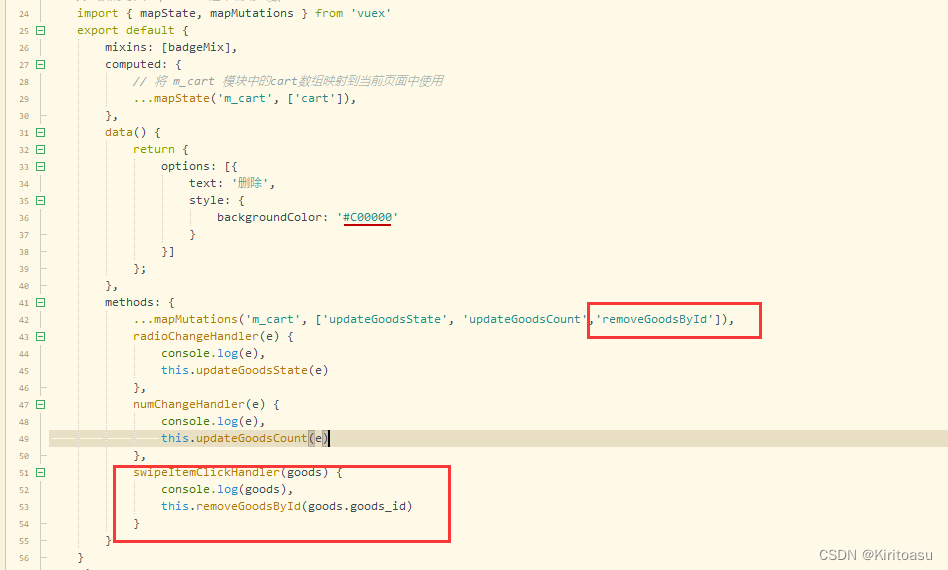The width and height of the screenshot is (948, 570).
Task: Click the 'updateGoodsState' string on line 42
Action: 384,319
